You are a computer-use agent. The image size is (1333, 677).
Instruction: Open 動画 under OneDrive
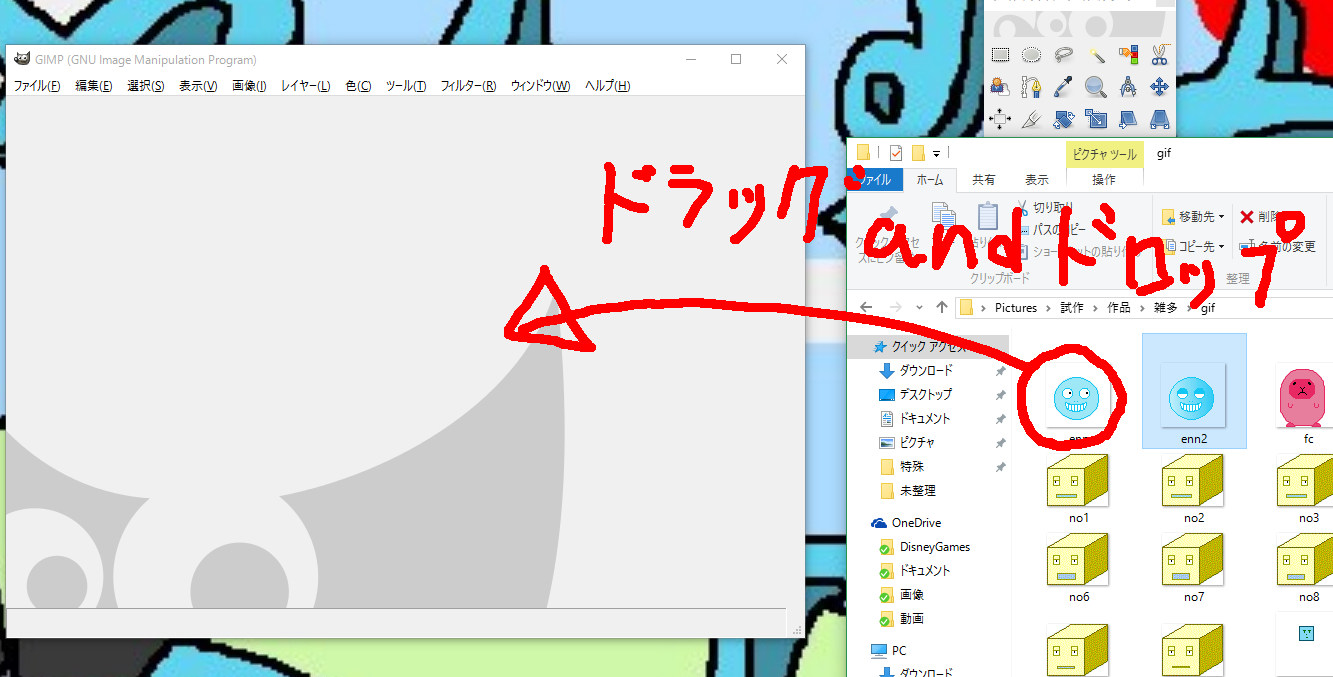[x=911, y=619]
